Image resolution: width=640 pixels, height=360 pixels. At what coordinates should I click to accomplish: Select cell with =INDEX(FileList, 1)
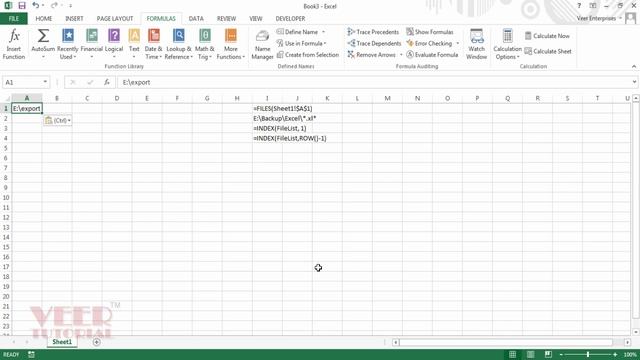(267, 129)
